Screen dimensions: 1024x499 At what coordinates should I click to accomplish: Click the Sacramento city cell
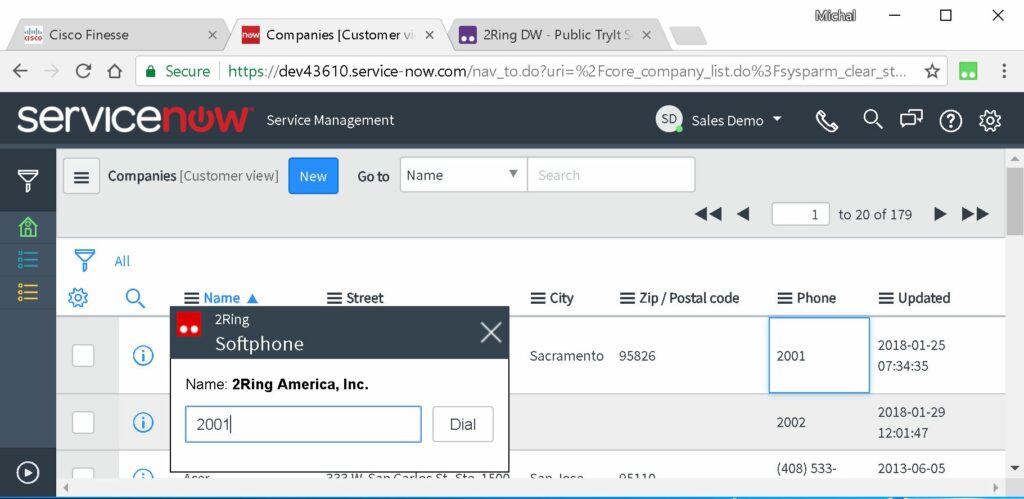566,356
